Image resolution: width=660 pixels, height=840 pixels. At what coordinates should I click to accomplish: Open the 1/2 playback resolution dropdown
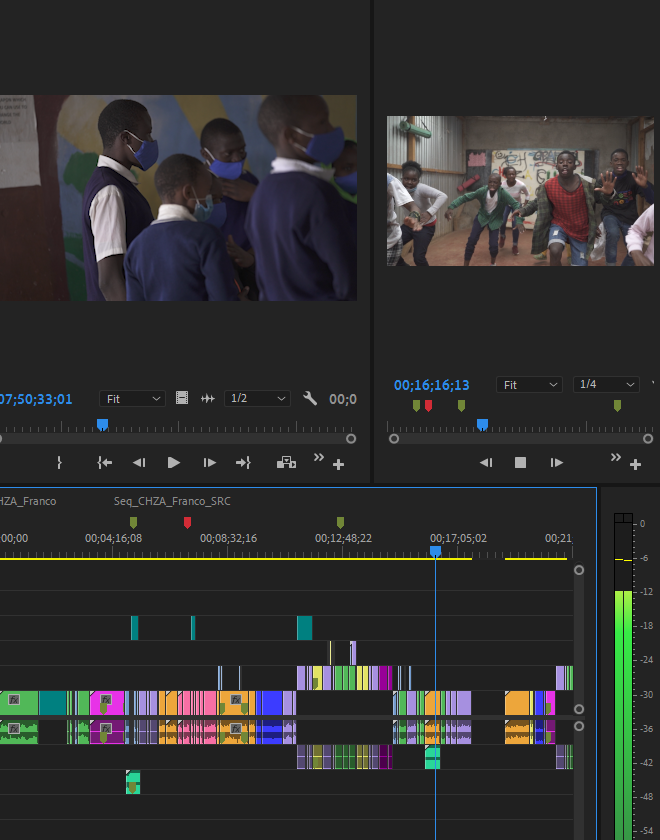click(257, 399)
